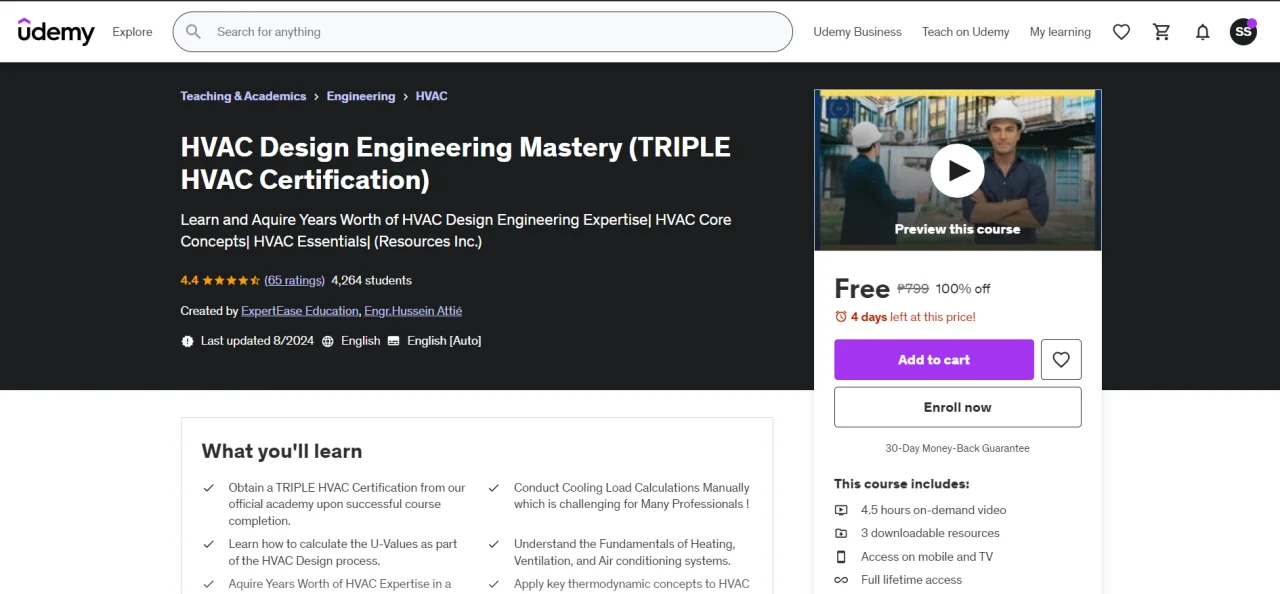Image resolution: width=1280 pixels, height=594 pixels.
Task: Click the mobile access icon
Action: point(841,557)
